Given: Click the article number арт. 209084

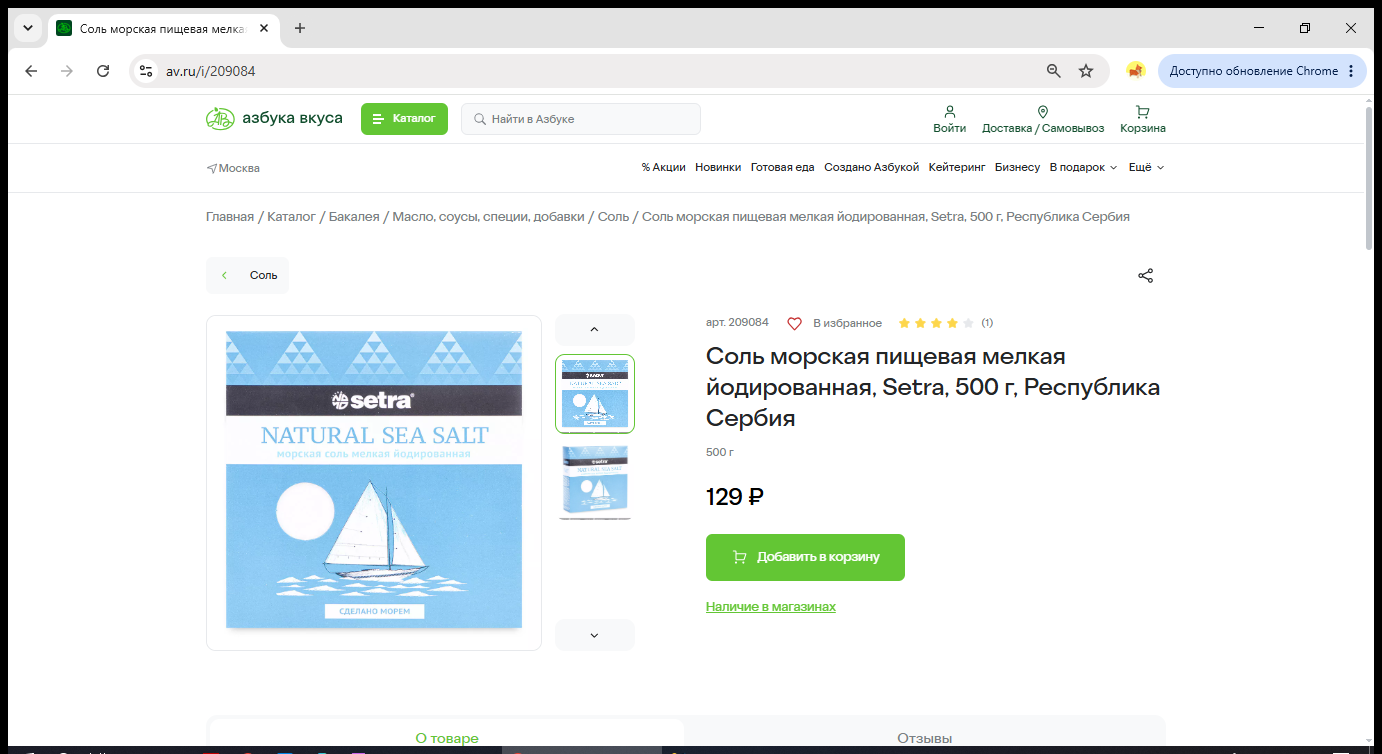Looking at the screenshot, I should [737, 323].
